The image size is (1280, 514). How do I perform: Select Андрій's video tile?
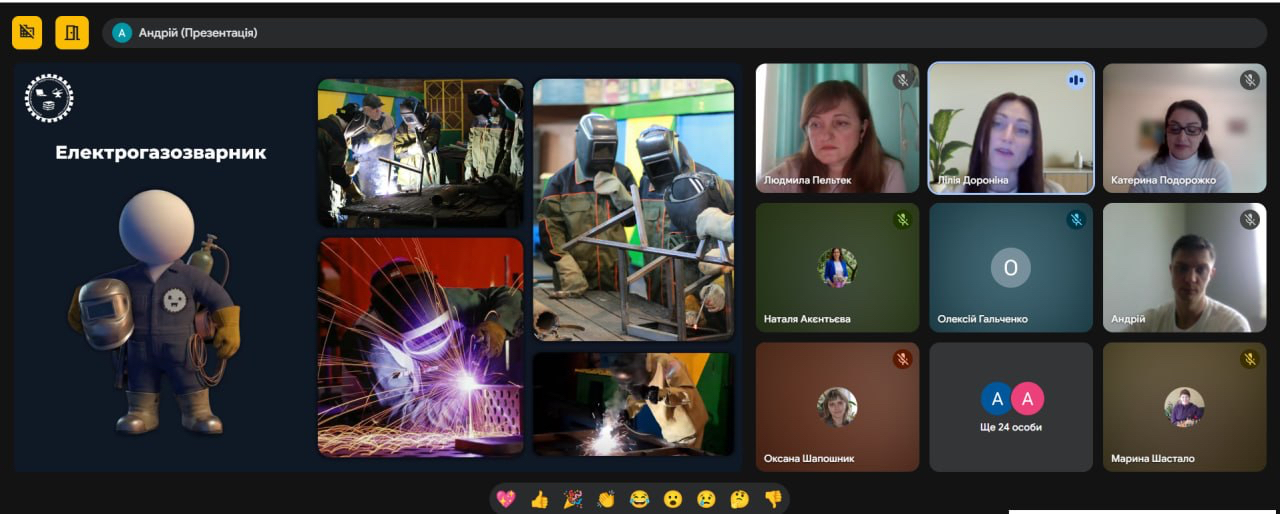(1185, 268)
